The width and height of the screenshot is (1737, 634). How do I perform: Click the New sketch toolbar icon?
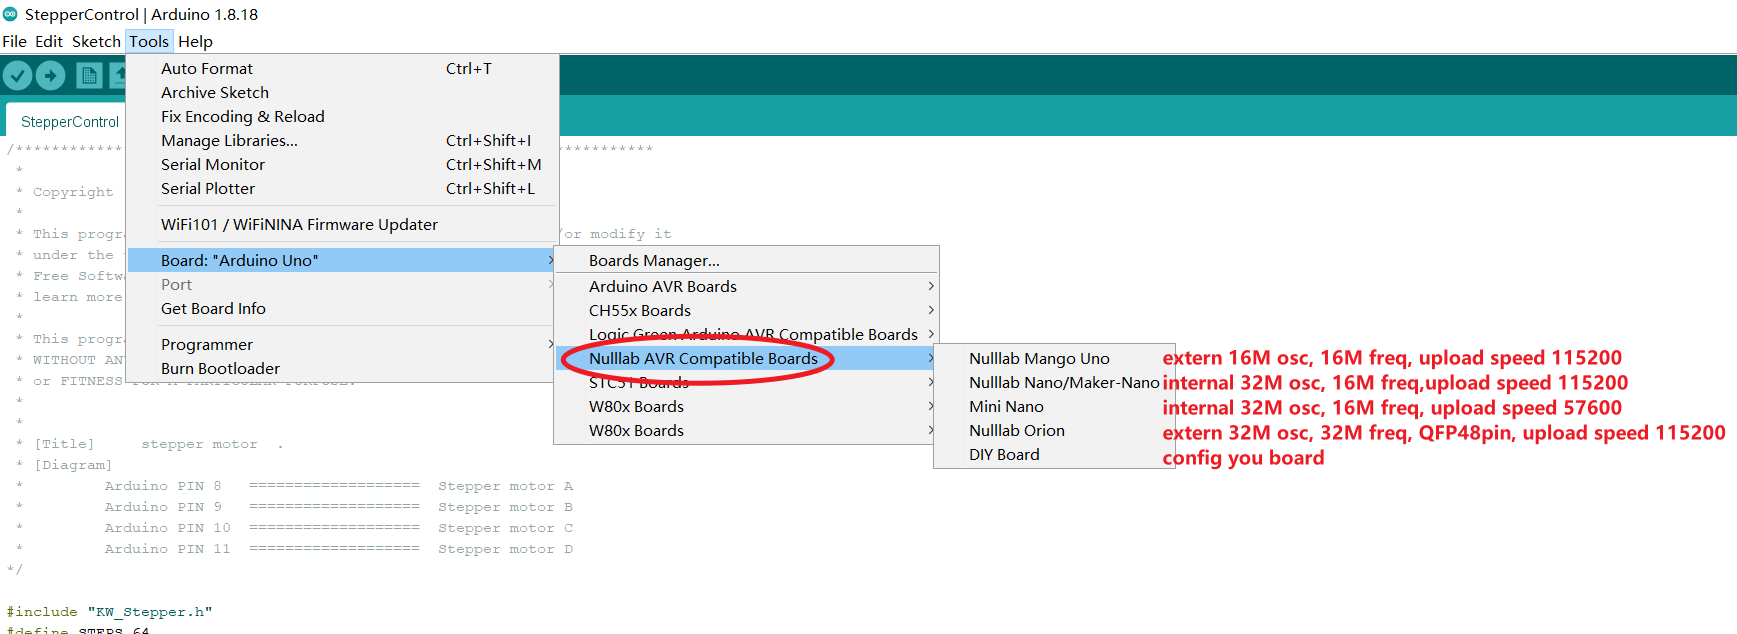(89, 75)
